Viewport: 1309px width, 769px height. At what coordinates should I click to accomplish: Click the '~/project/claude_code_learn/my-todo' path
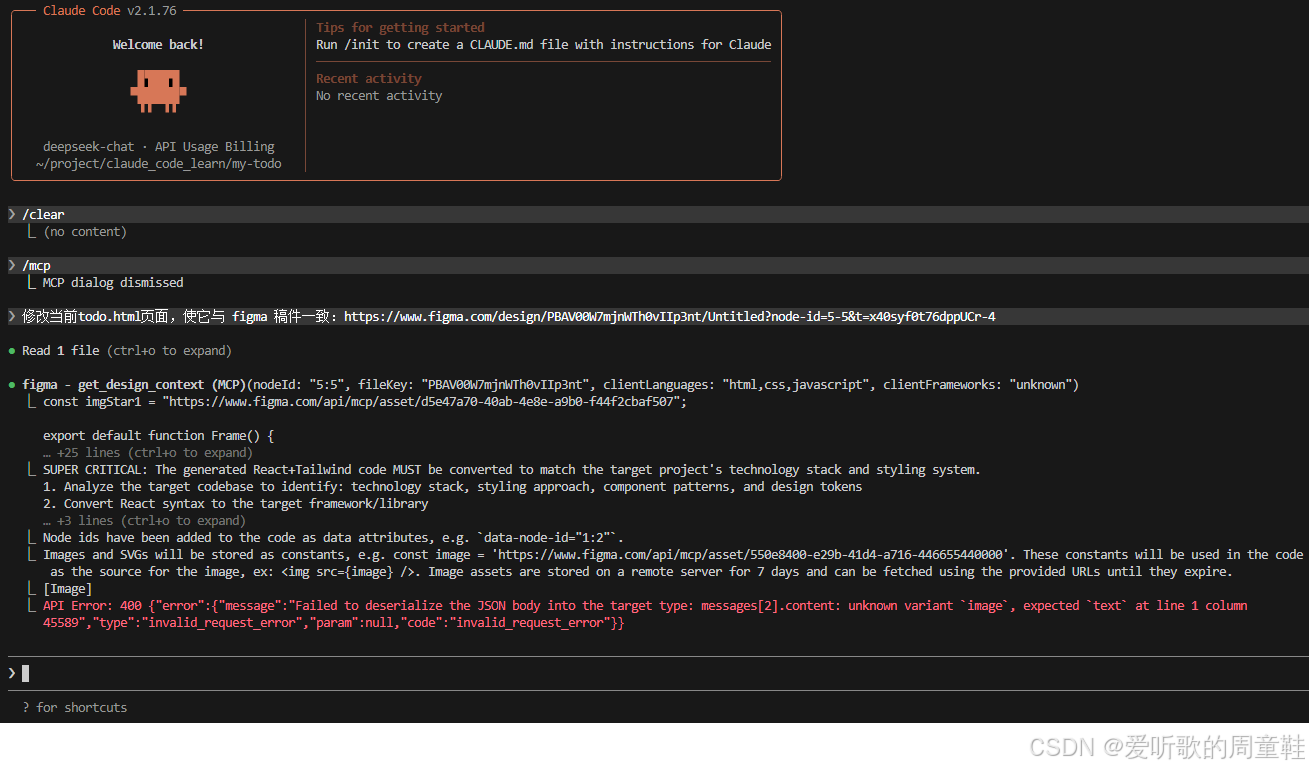point(158,164)
